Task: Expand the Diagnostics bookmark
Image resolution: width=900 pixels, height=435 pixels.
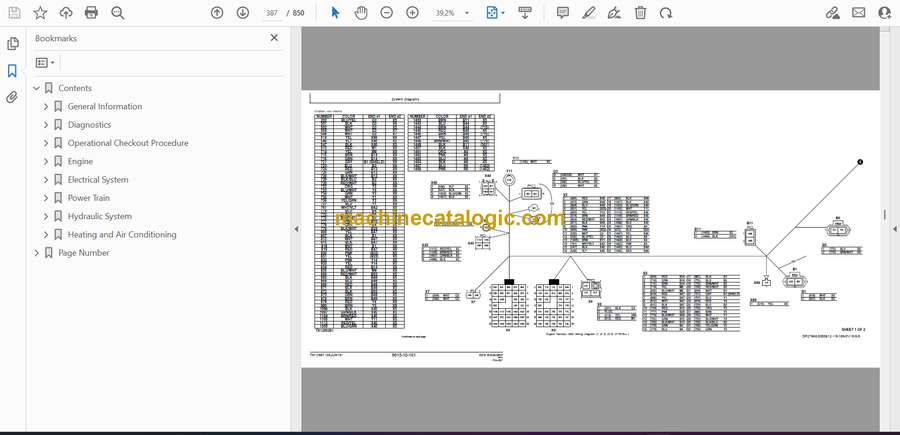Action: [x=46, y=125]
